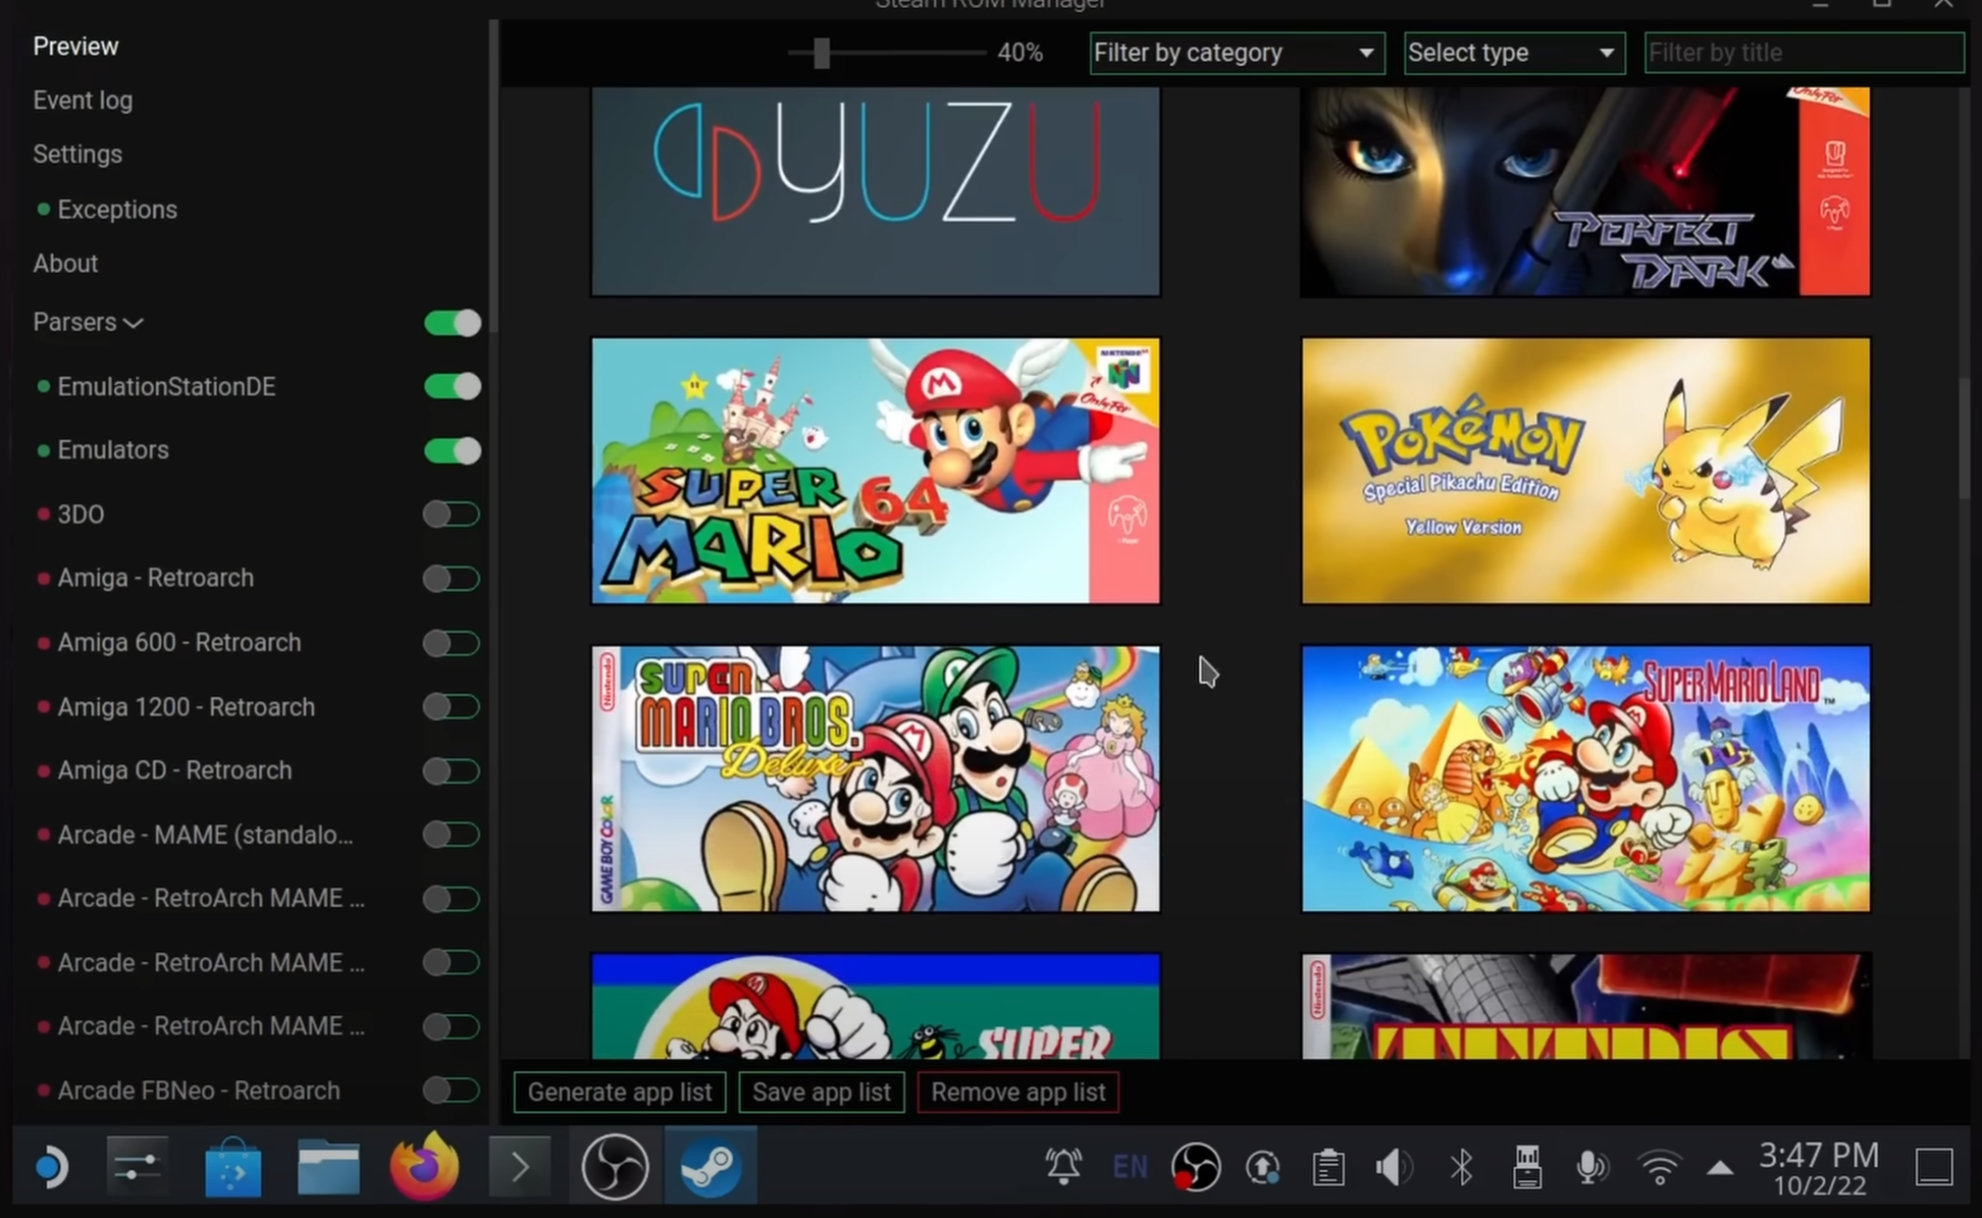1982x1218 pixels.
Task: Toggle the Parsers master switch
Action: coord(452,323)
